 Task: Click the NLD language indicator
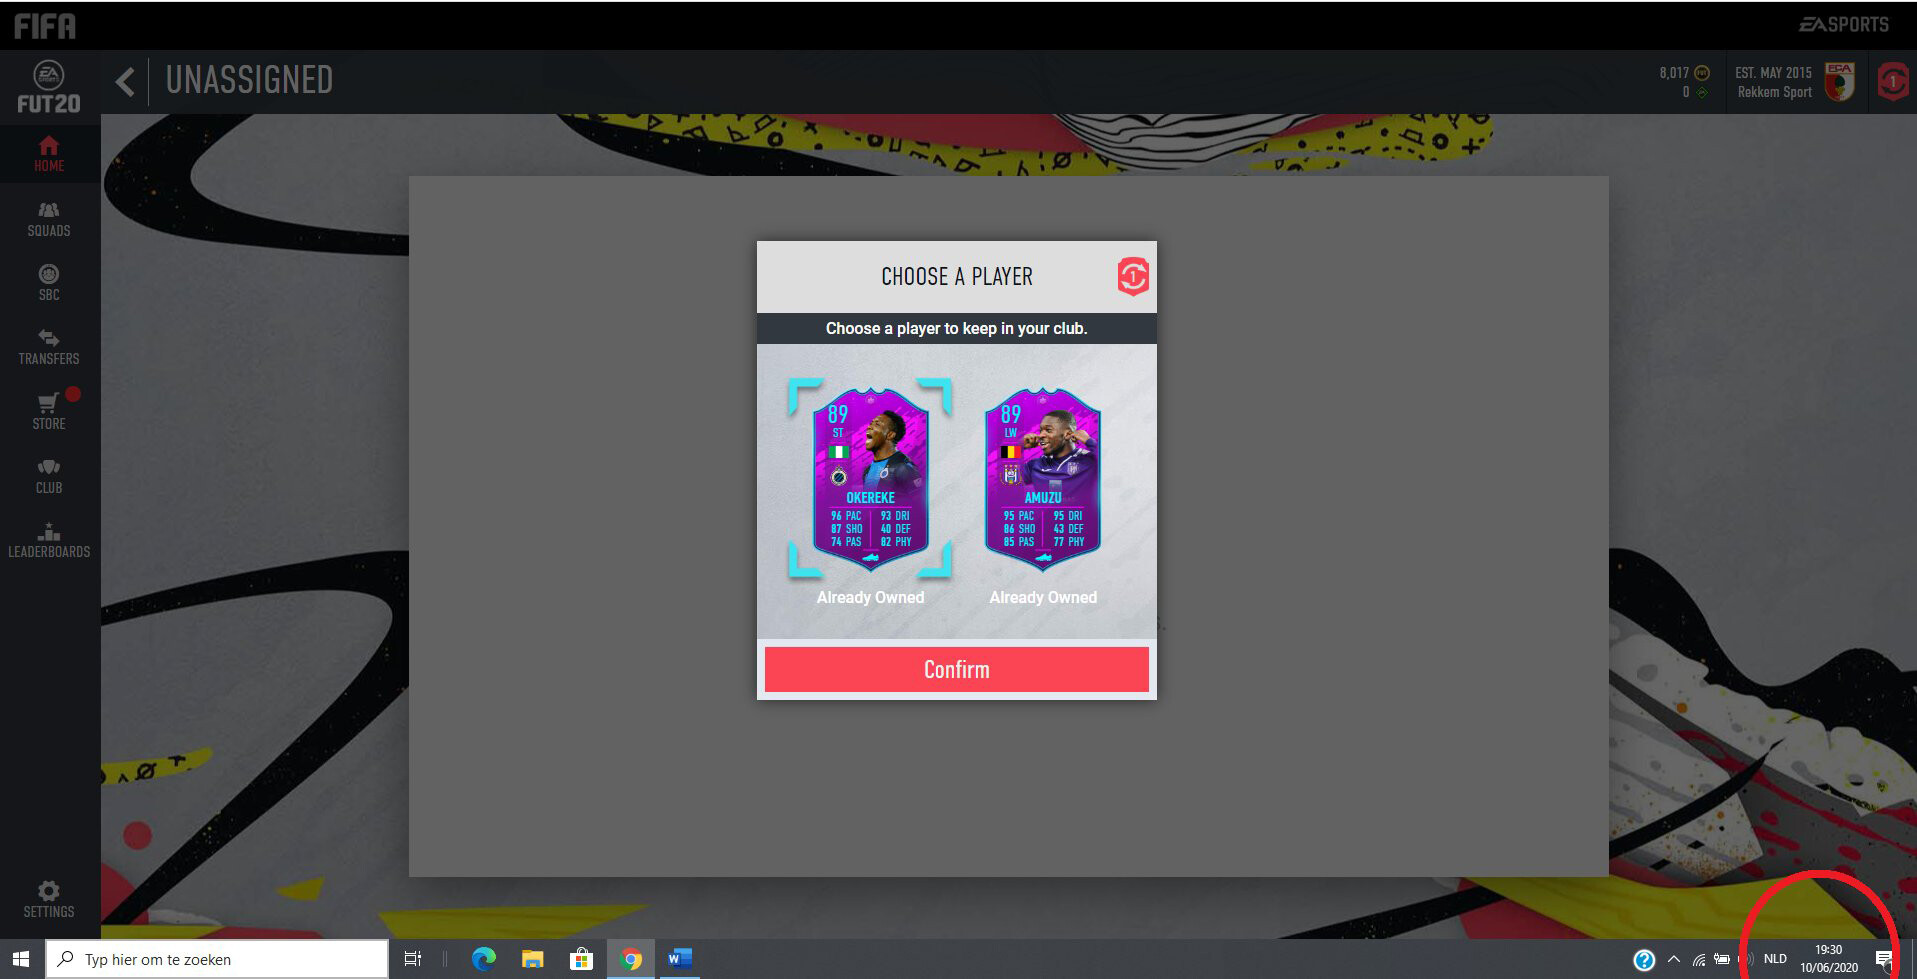click(x=1775, y=959)
